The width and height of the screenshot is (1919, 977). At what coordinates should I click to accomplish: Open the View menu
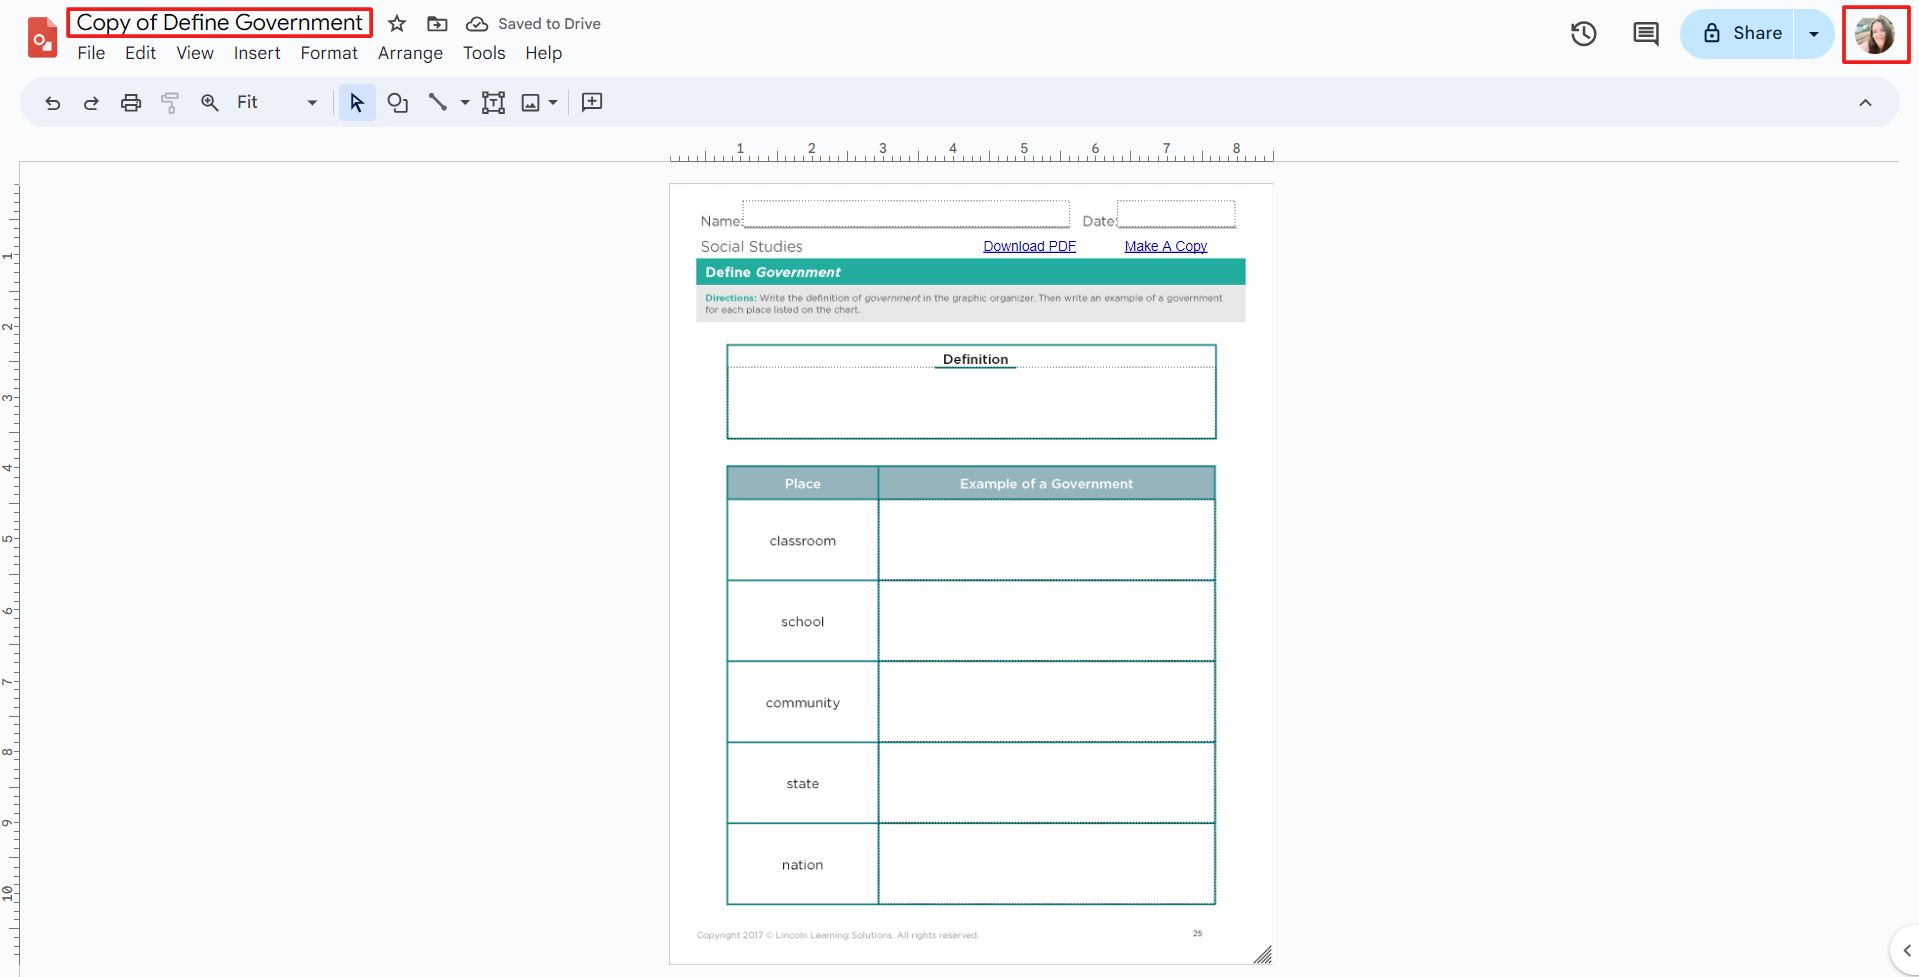[195, 53]
